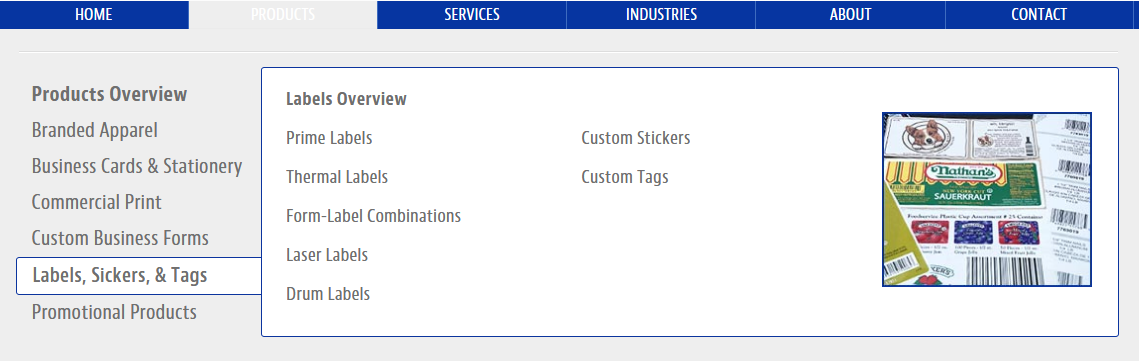
Task: Open the Labels Overview link
Action: 346,99
